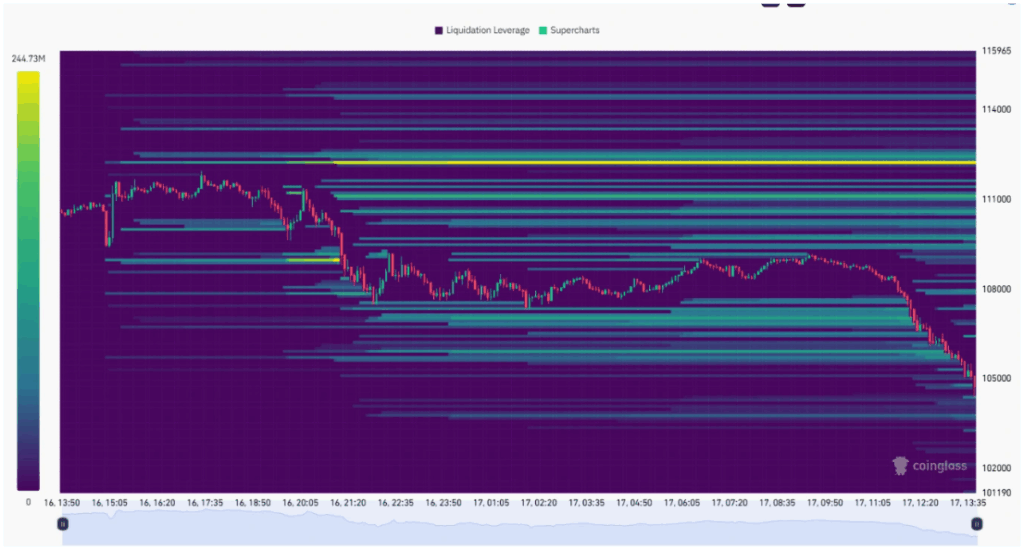The width and height of the screenshot is (1024, 550).
Task: Click the right zoom range handle
Action: pyautogui.click(x=977, y=523)
